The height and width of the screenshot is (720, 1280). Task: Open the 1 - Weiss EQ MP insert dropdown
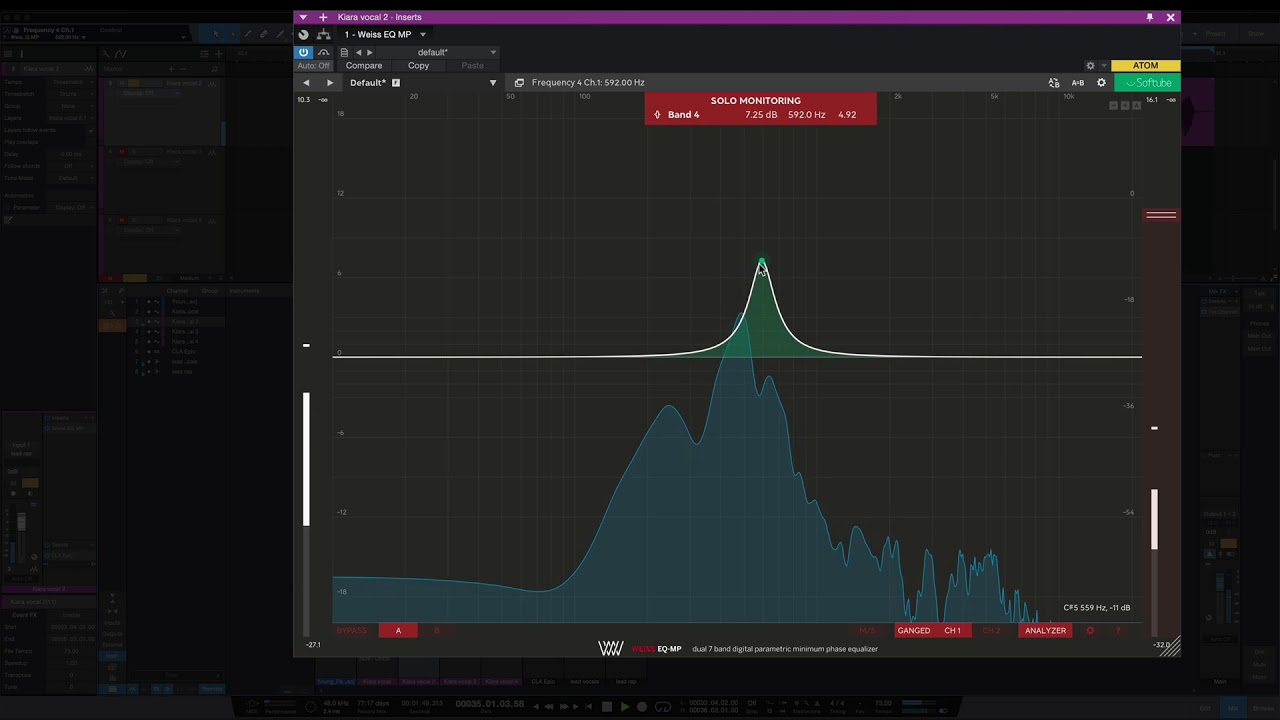pos(385,34)
